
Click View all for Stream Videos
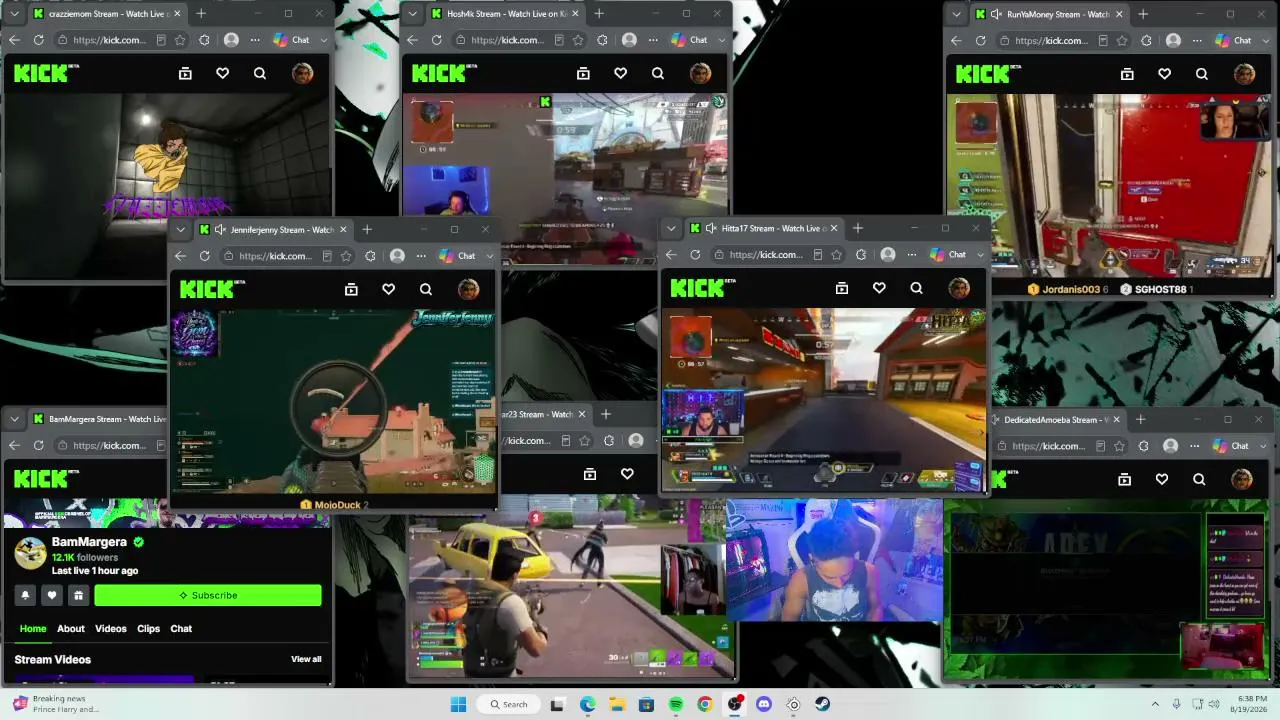(306, 660)
